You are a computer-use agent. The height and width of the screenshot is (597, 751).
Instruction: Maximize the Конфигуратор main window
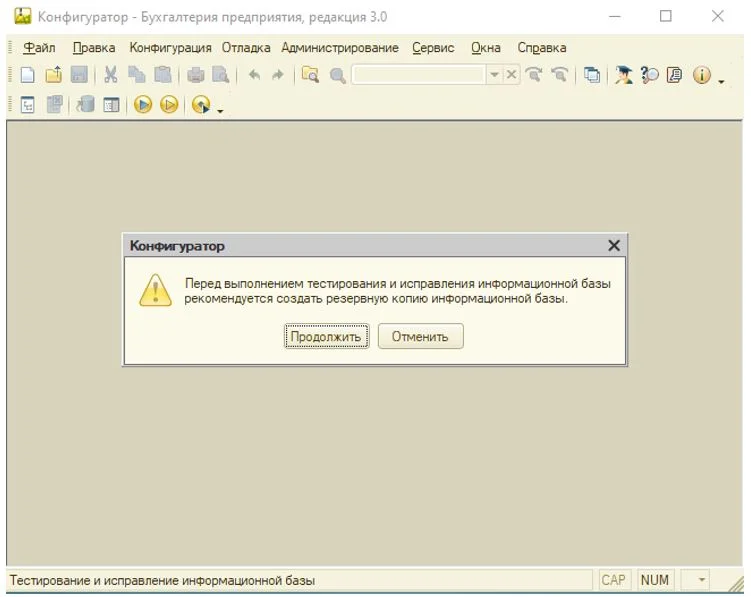[665, 16]
